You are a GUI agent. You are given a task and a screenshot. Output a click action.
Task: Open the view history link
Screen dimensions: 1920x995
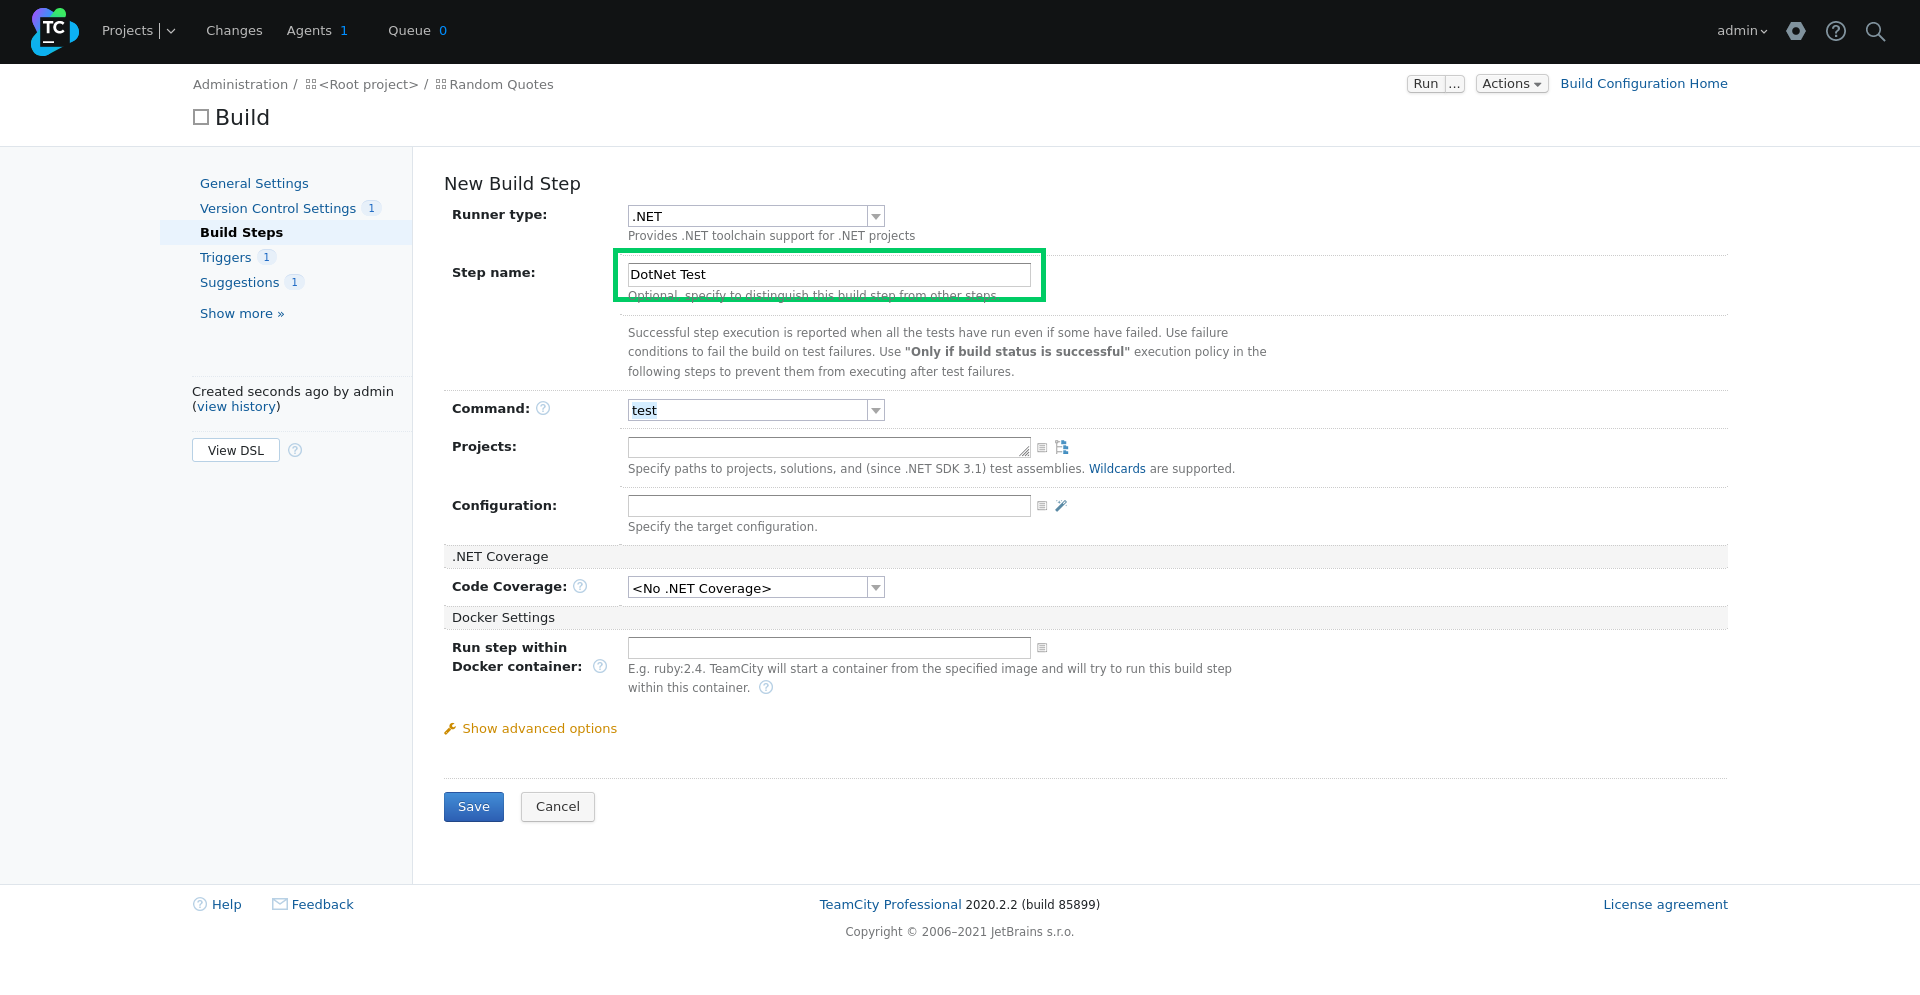(238, 407)
